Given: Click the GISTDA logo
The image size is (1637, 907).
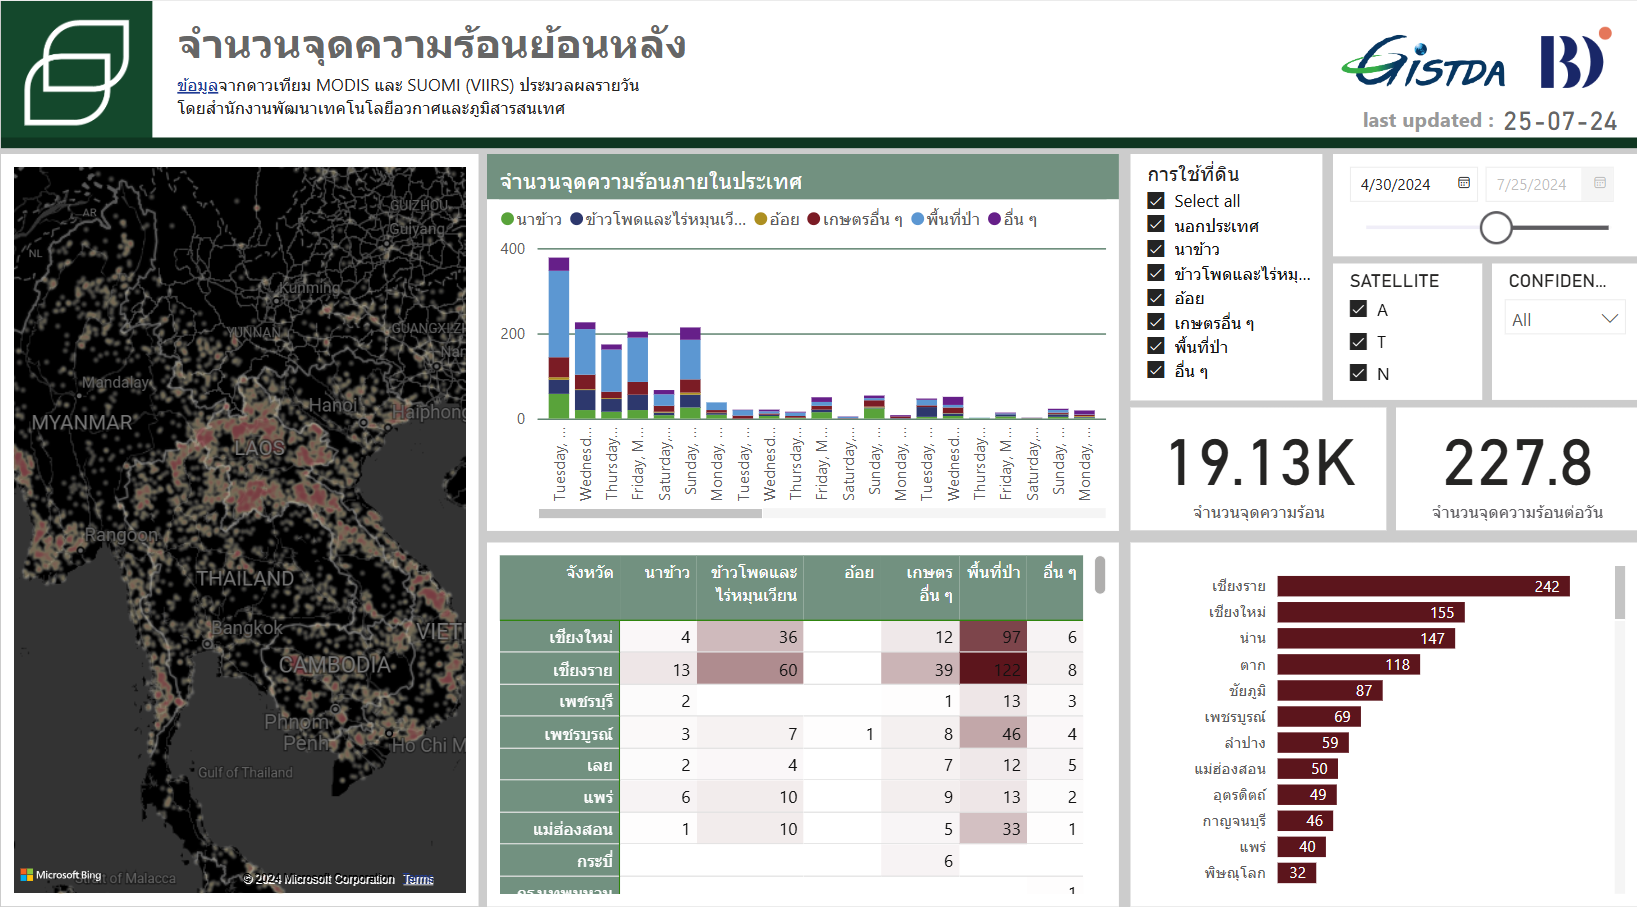Looking at the screenshot, I should tap(1423, 63).
